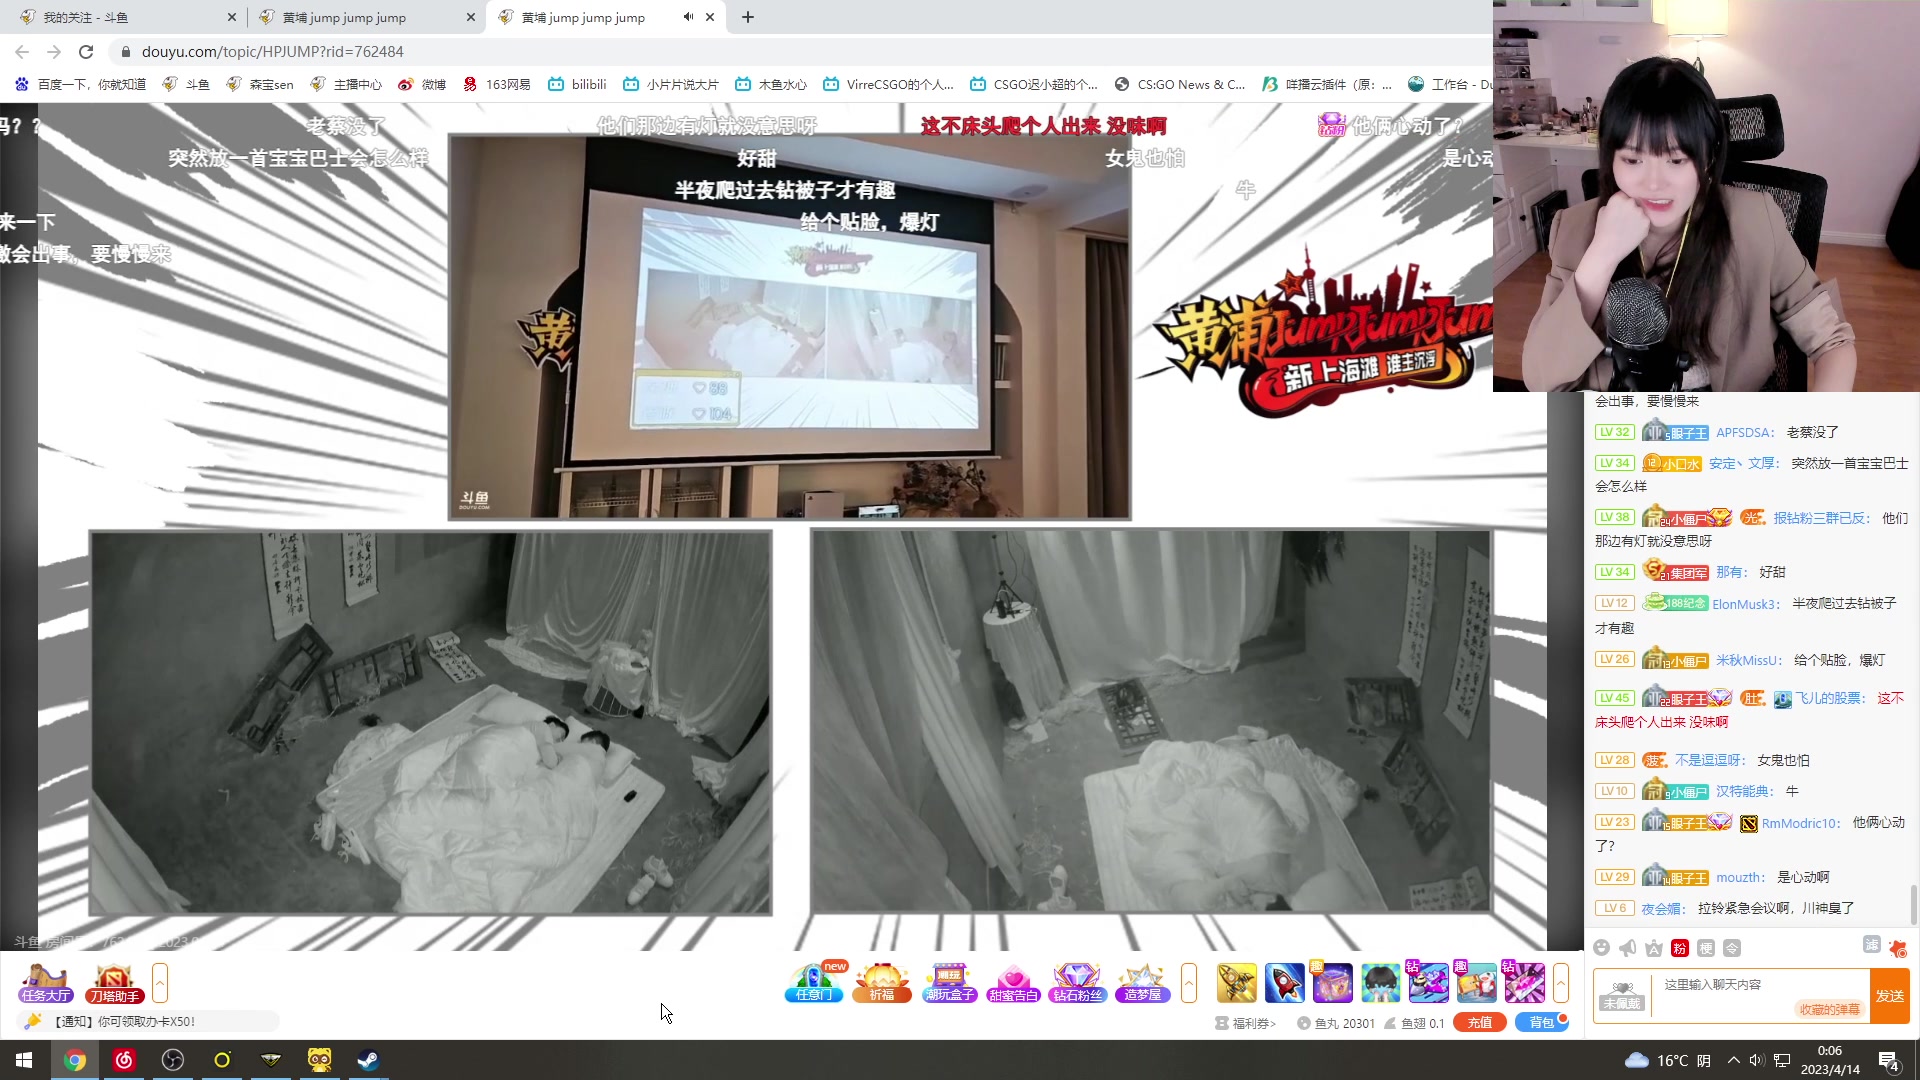This screenshot has height=1080, width=1920.
Task: Open the 刀塔助手 Dota helper icon
Action: [x=114, y=983]
